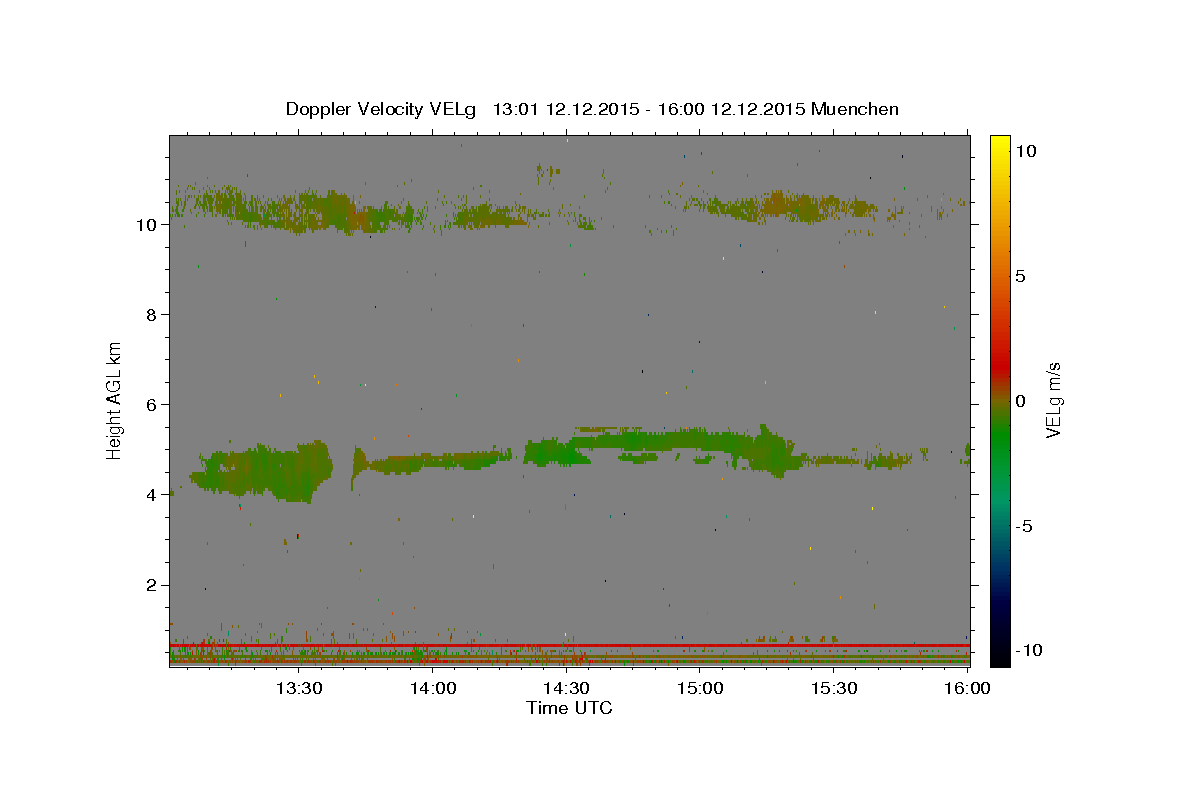Click the plot title 'Doppler Velocity VELg'

pyautogui.click(x=383, y=109)
